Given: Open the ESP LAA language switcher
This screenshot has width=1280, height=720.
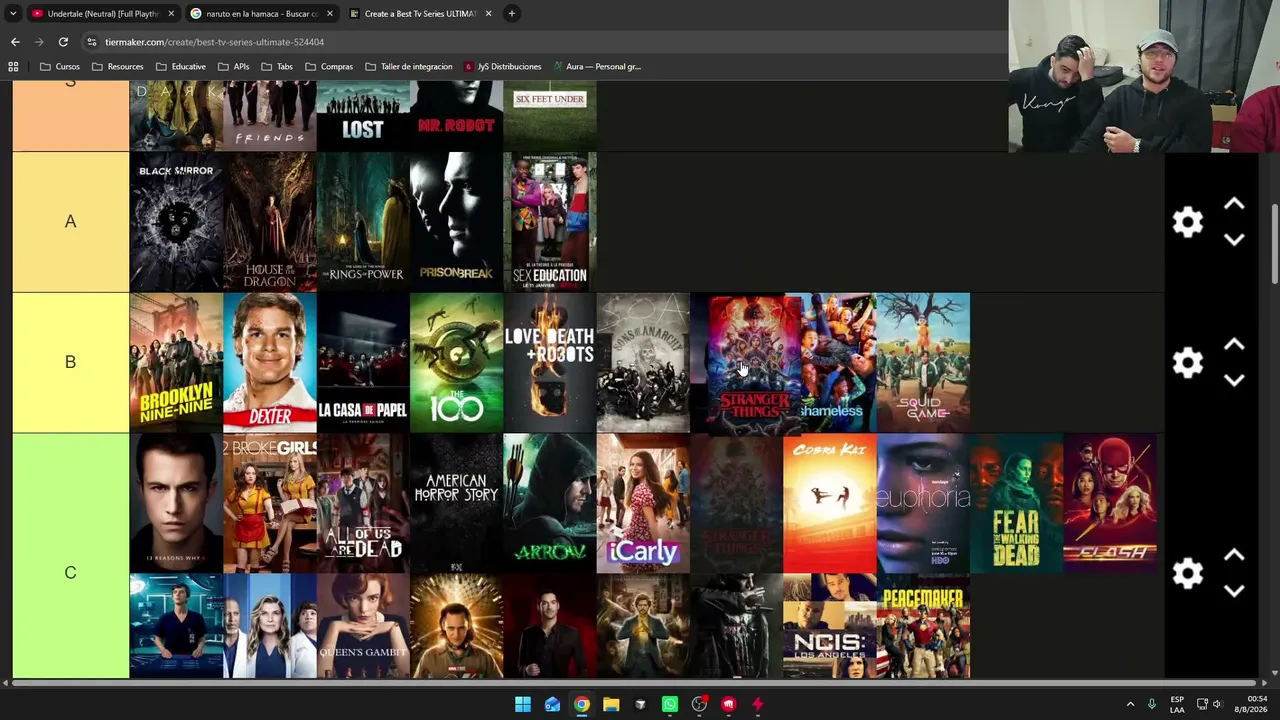Looking at the screenshot, I should click(x=1177, y=704).
